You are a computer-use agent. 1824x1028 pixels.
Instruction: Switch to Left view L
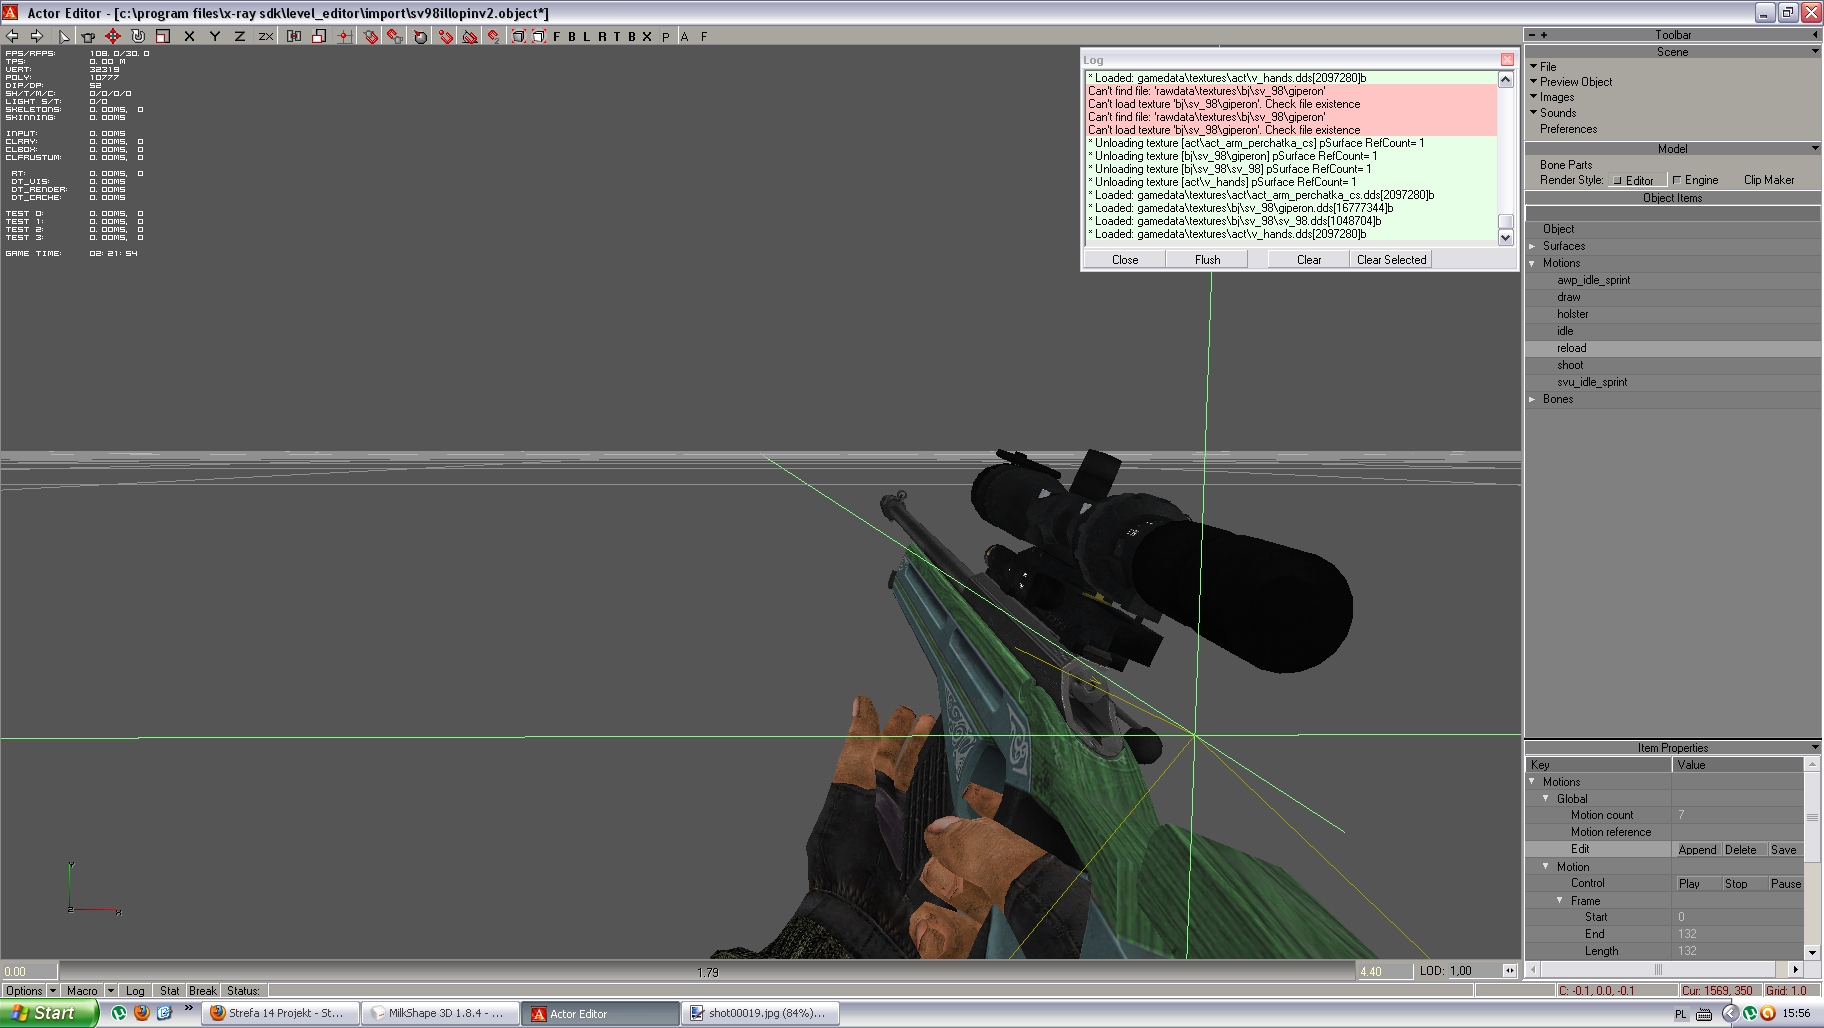587,36
